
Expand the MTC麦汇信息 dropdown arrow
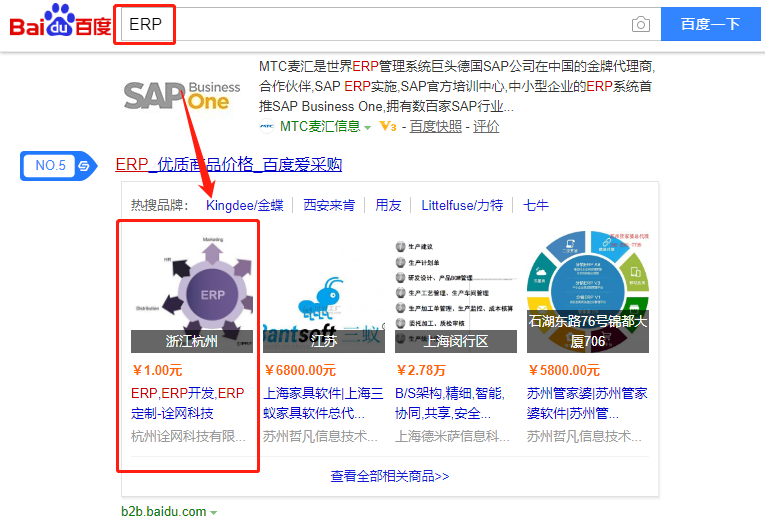[367, 128]
